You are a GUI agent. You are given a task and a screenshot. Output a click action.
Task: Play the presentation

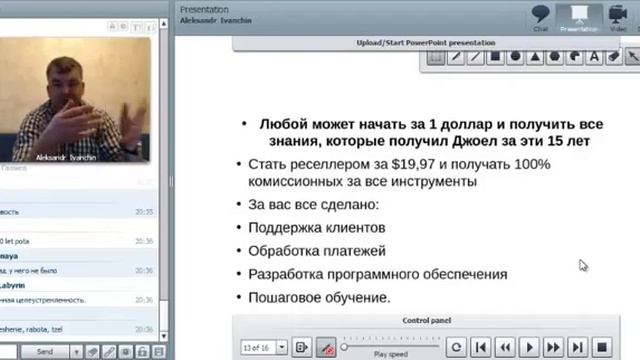[529, 347]
